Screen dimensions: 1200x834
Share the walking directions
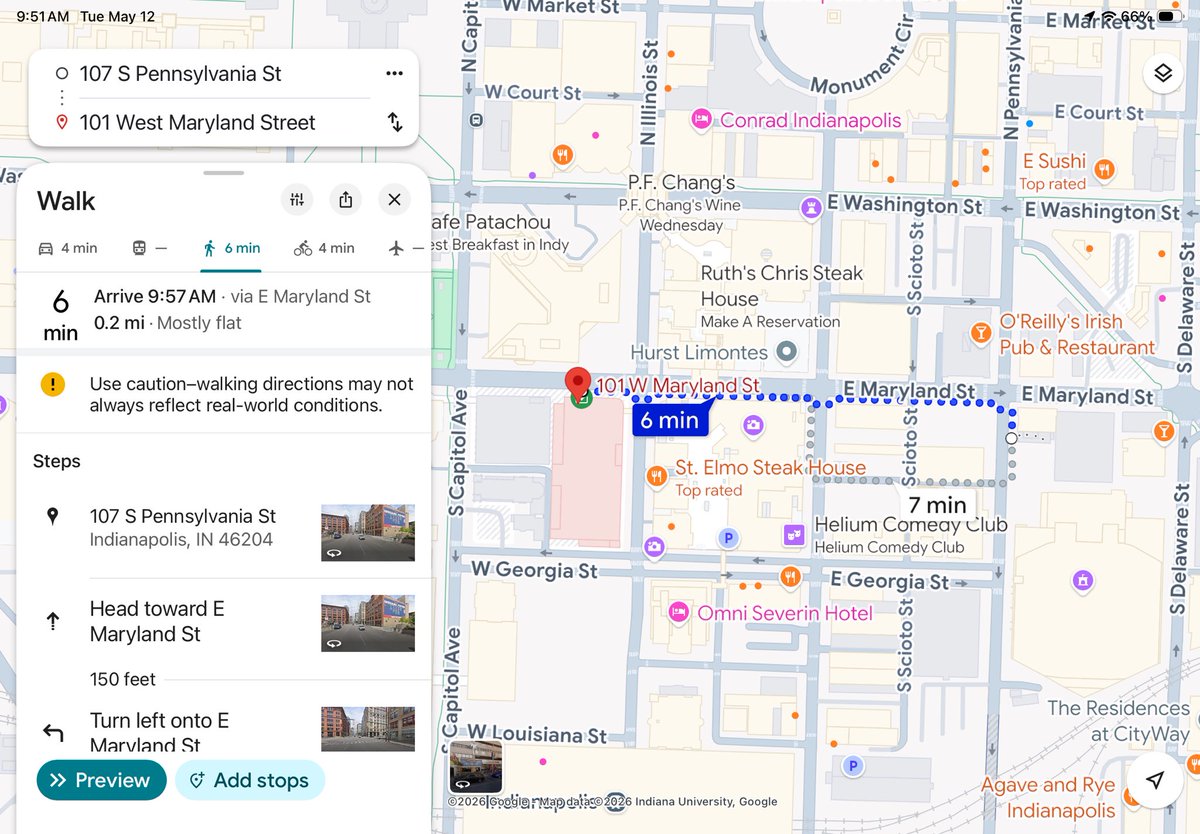[346, 200]
